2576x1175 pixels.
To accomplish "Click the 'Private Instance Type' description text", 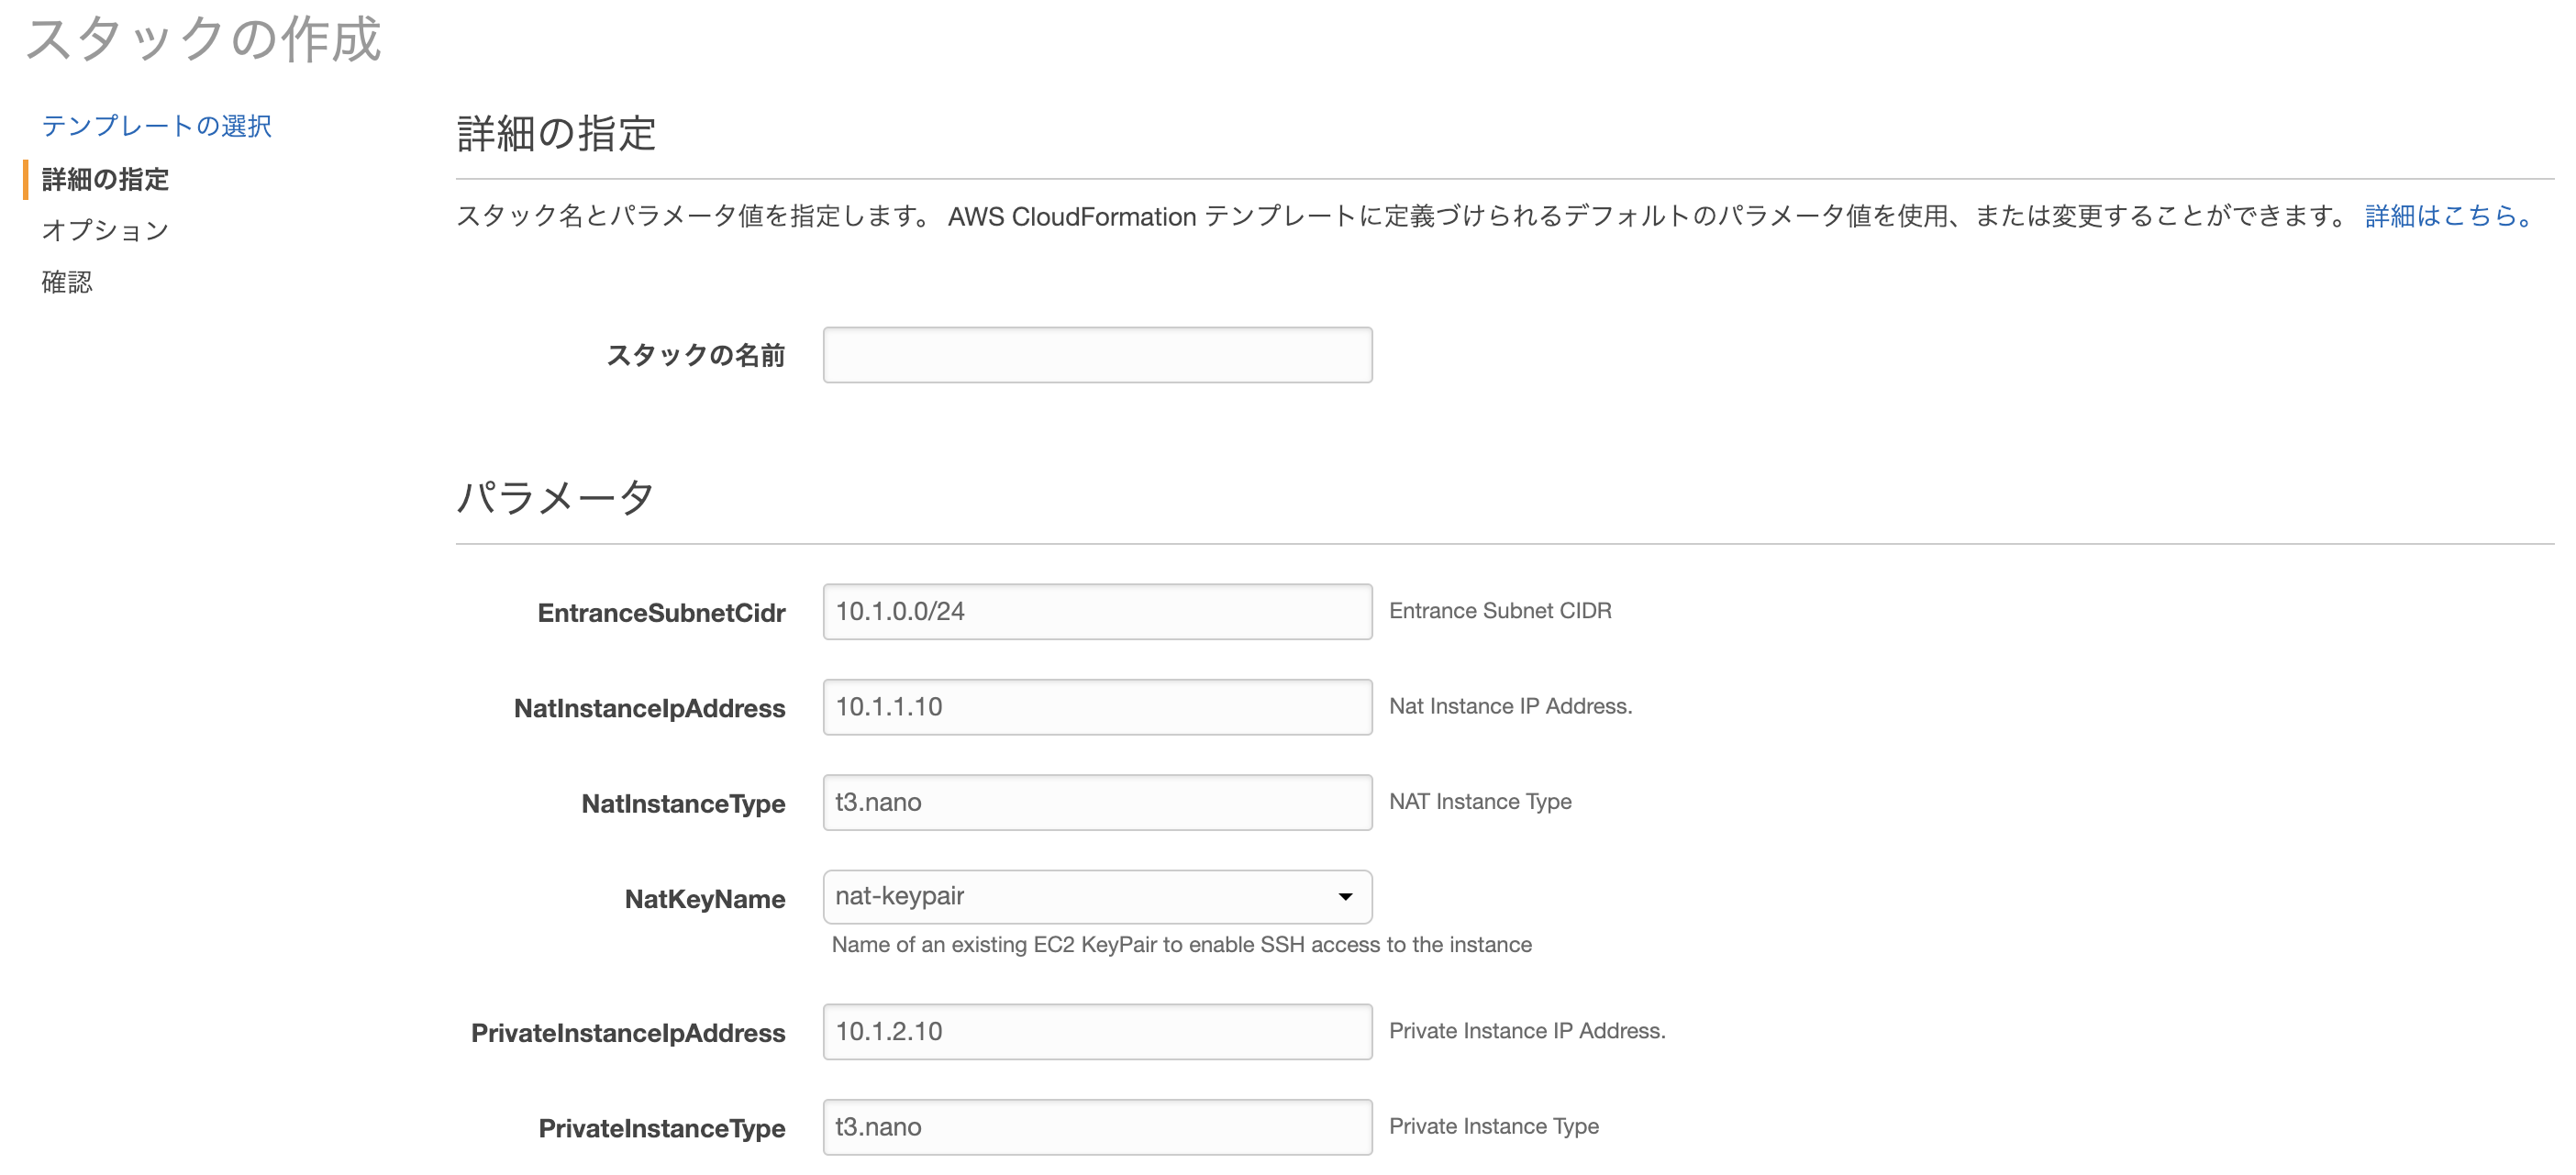I will click(x=1494, y=1126).
